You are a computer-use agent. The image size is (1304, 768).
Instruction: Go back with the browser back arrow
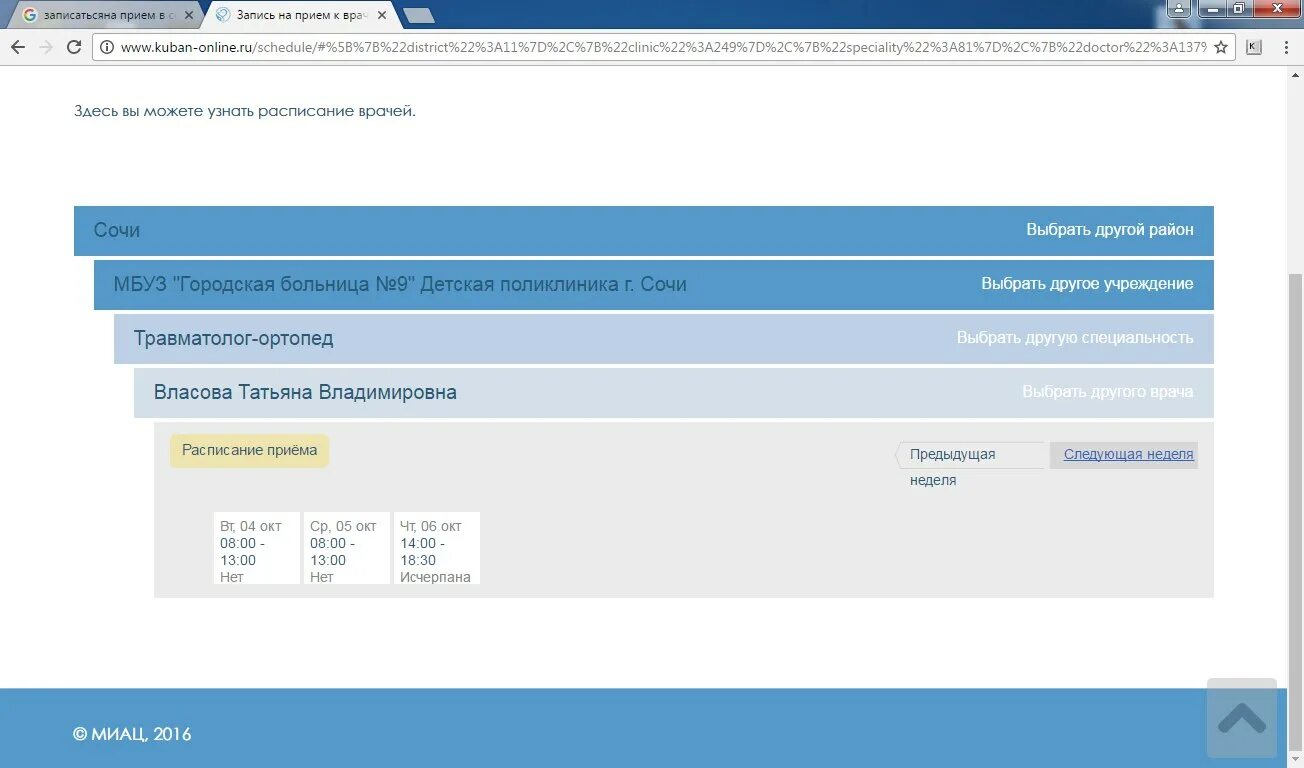click(18, 47)
